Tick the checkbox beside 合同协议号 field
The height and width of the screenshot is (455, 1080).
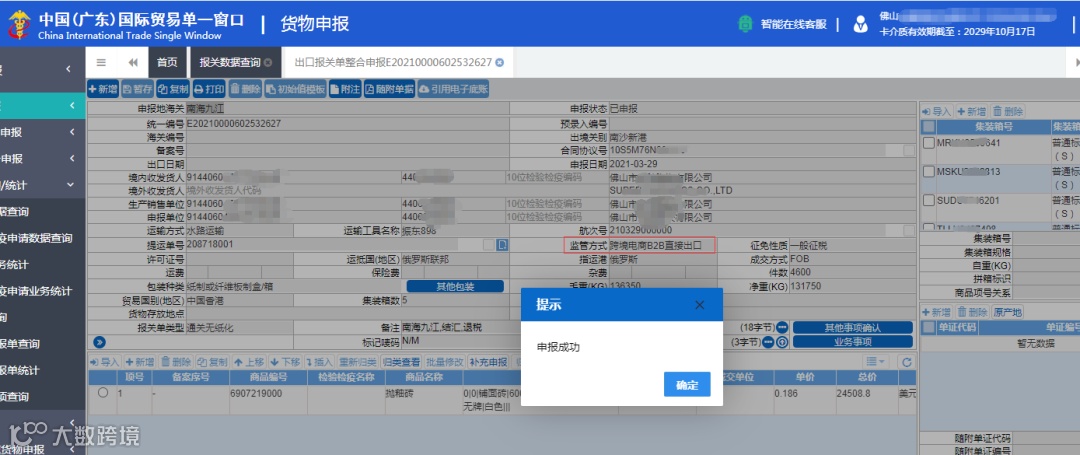click(x=909, y=150)
